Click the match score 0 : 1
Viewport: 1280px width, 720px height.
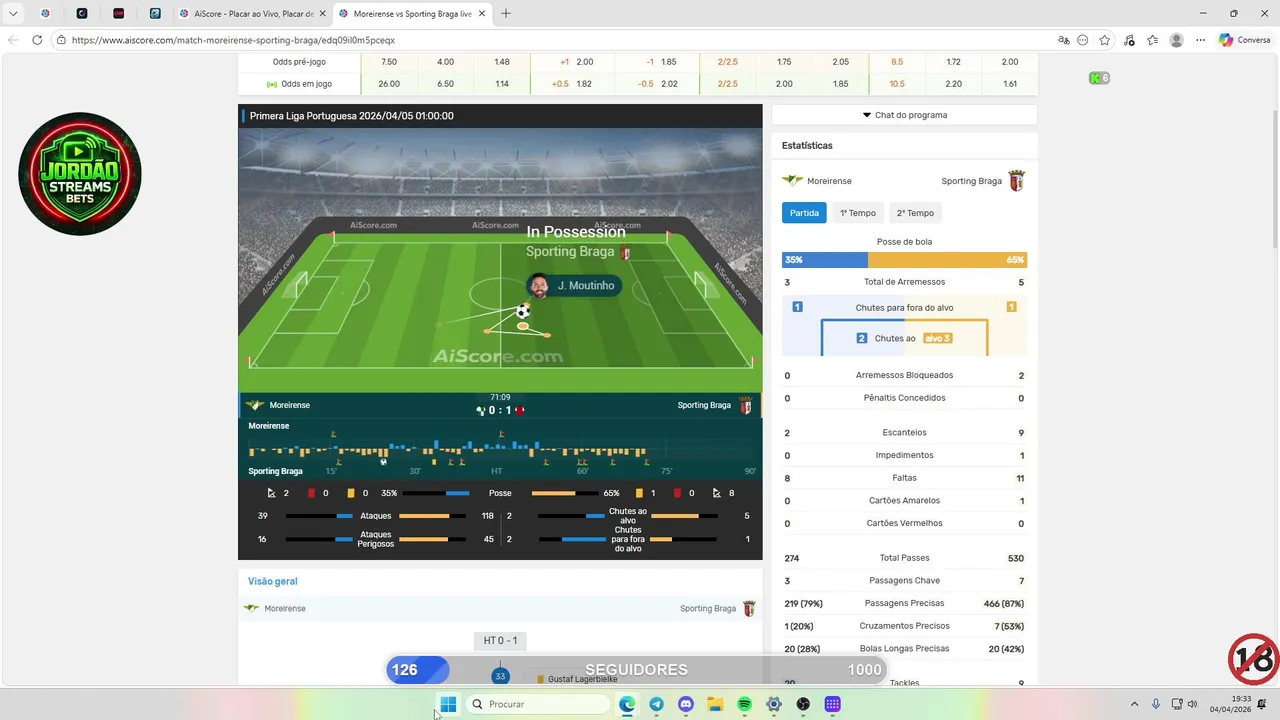[x=500, y=410]
